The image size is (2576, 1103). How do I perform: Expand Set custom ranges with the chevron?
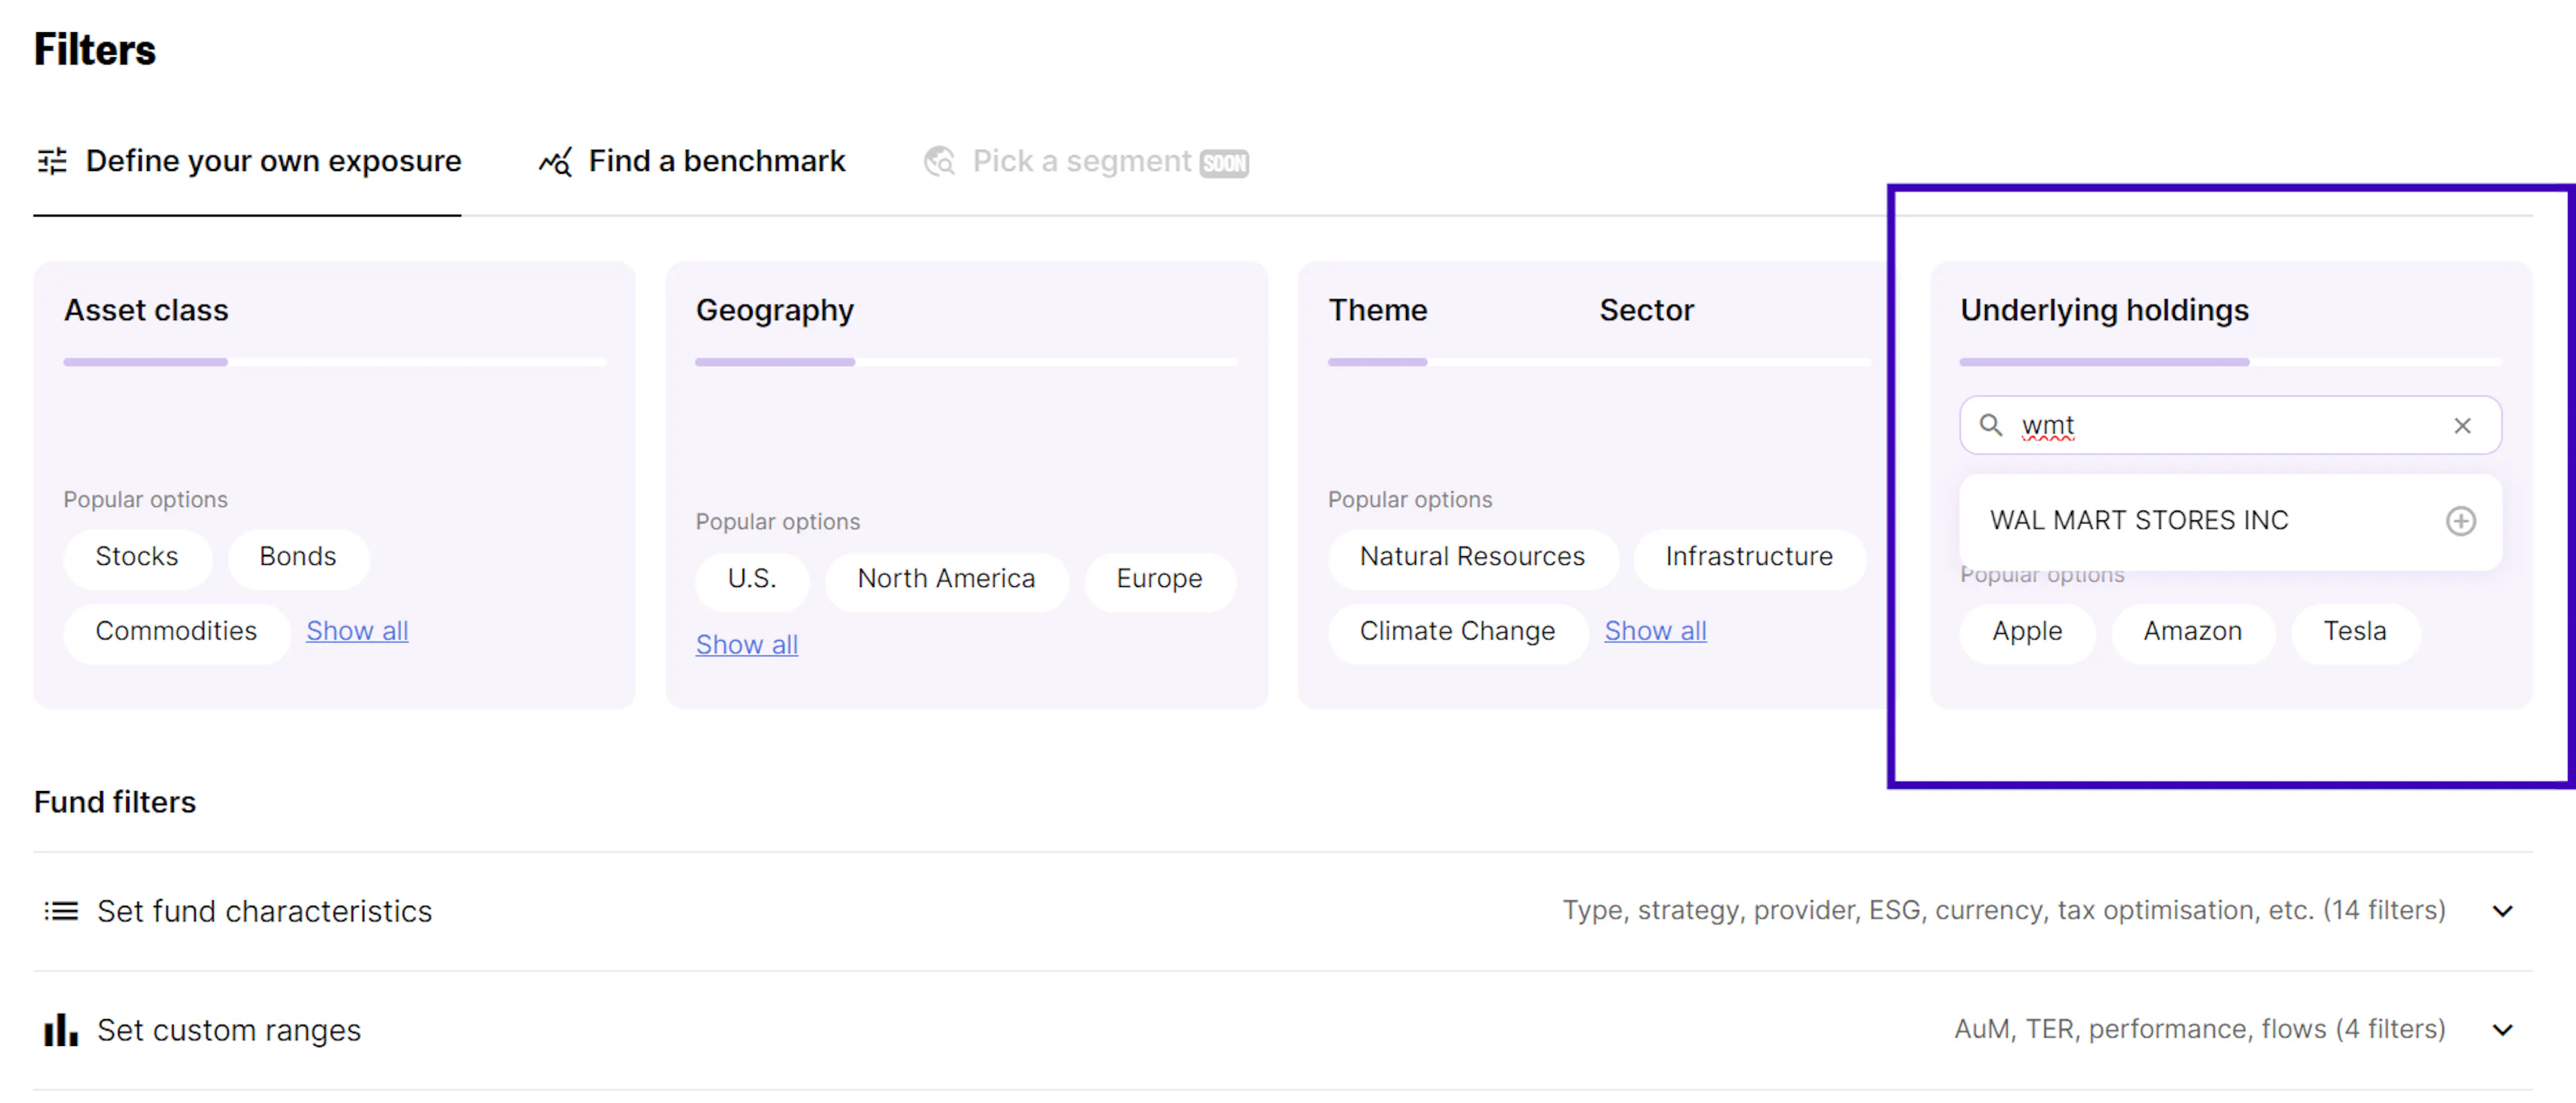(x=2502, y=1030)
